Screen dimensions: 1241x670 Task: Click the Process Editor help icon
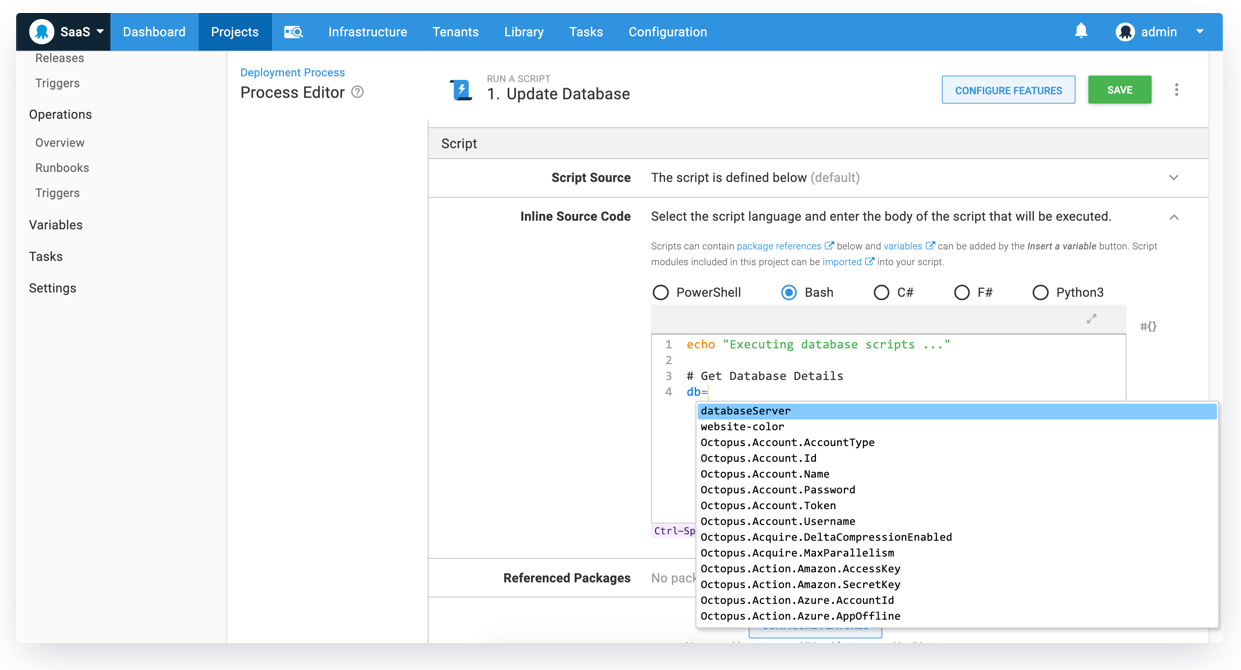[x=357, y=92]
